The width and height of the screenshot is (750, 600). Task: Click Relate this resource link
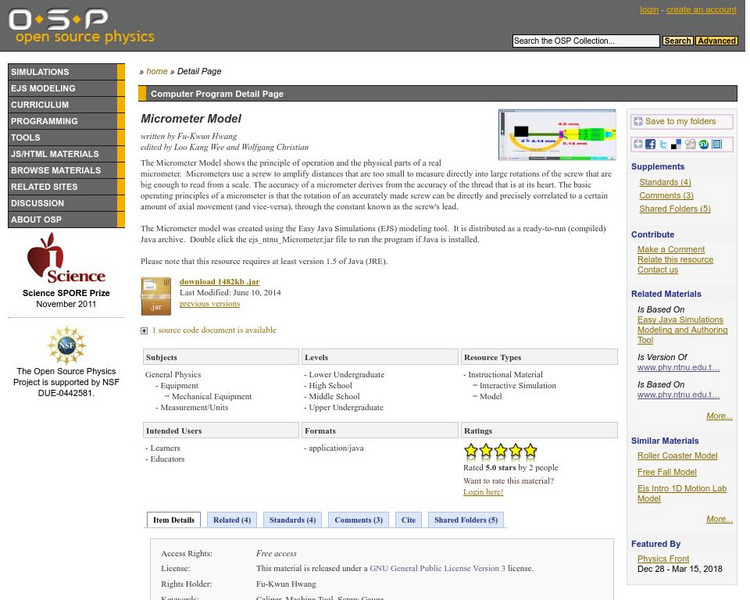(x=675, y=259)
